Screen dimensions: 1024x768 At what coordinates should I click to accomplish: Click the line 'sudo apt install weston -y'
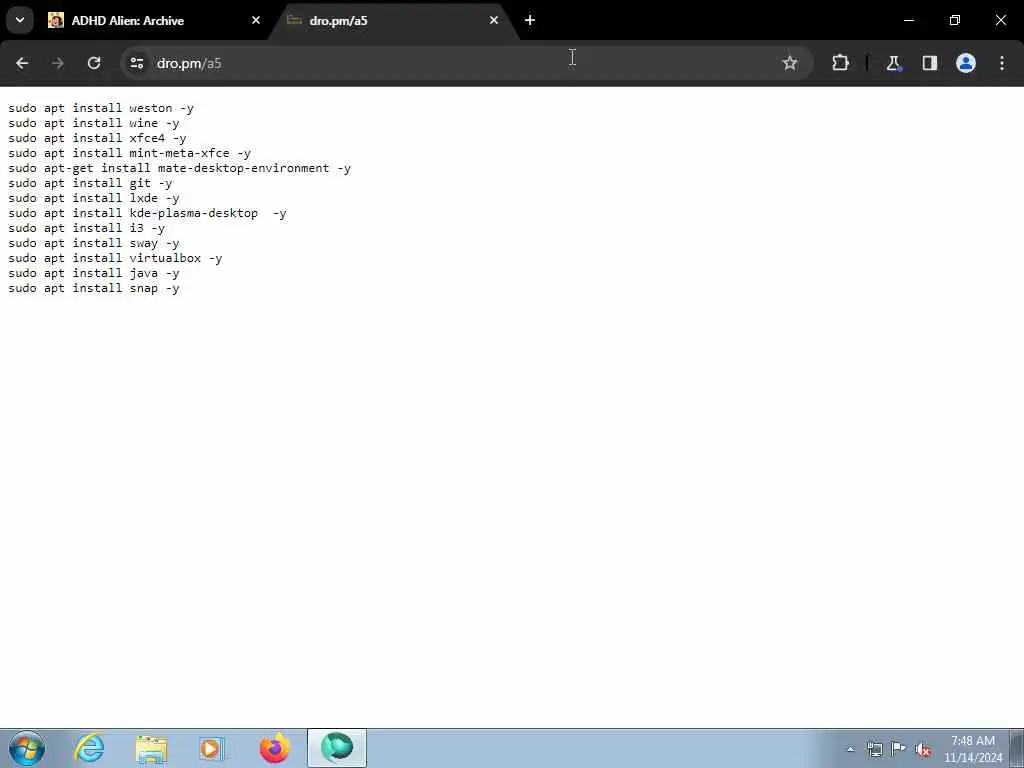coord(101,108)
